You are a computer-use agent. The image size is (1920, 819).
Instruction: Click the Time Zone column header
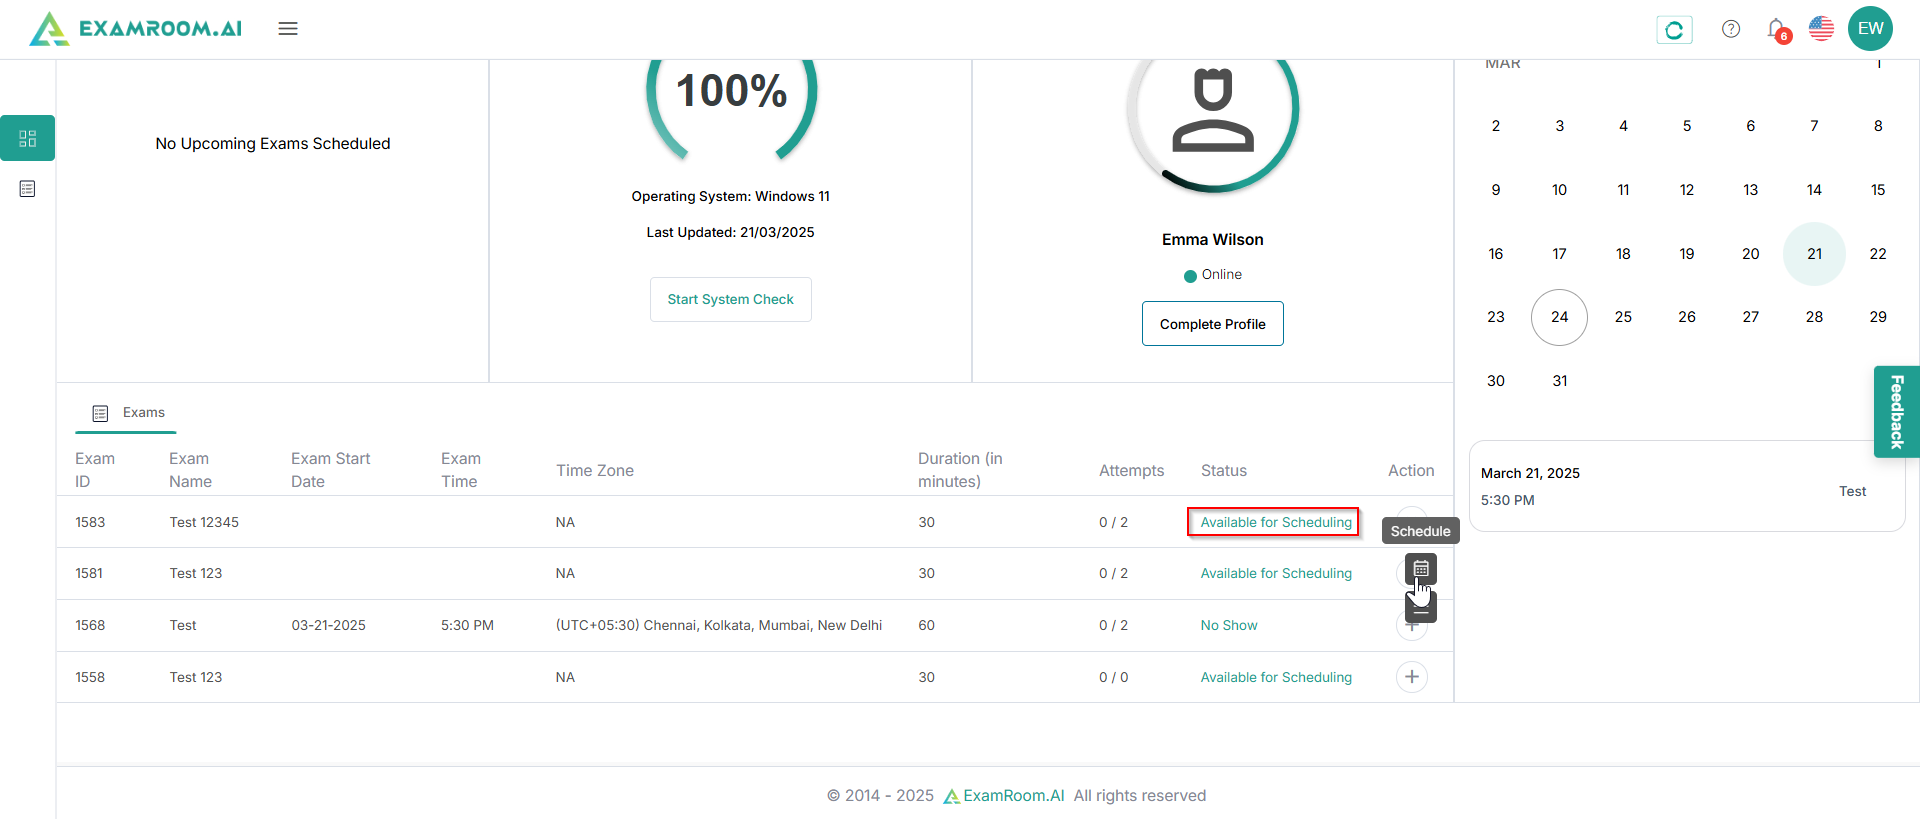coord(595,471)
